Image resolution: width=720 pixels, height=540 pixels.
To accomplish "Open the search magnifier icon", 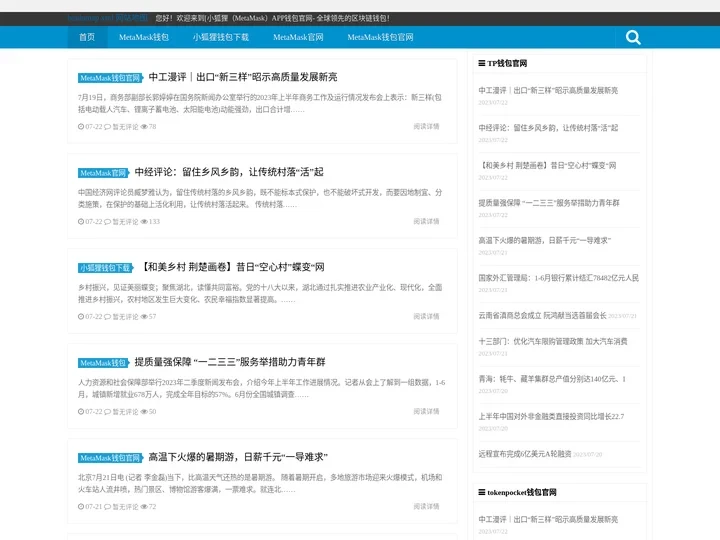I will [x=633, y=37].
